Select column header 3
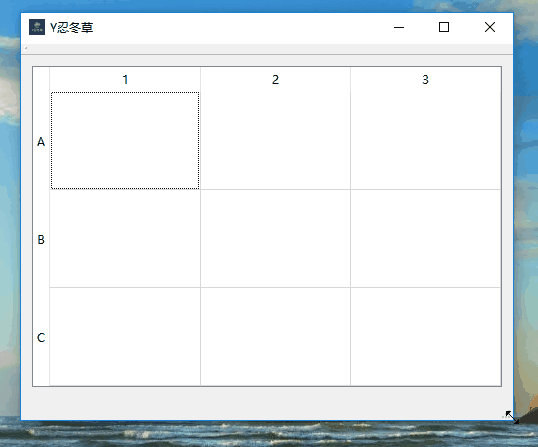This screenshot has width=538, height=447. pyautogui.click(x=425, y=79)
